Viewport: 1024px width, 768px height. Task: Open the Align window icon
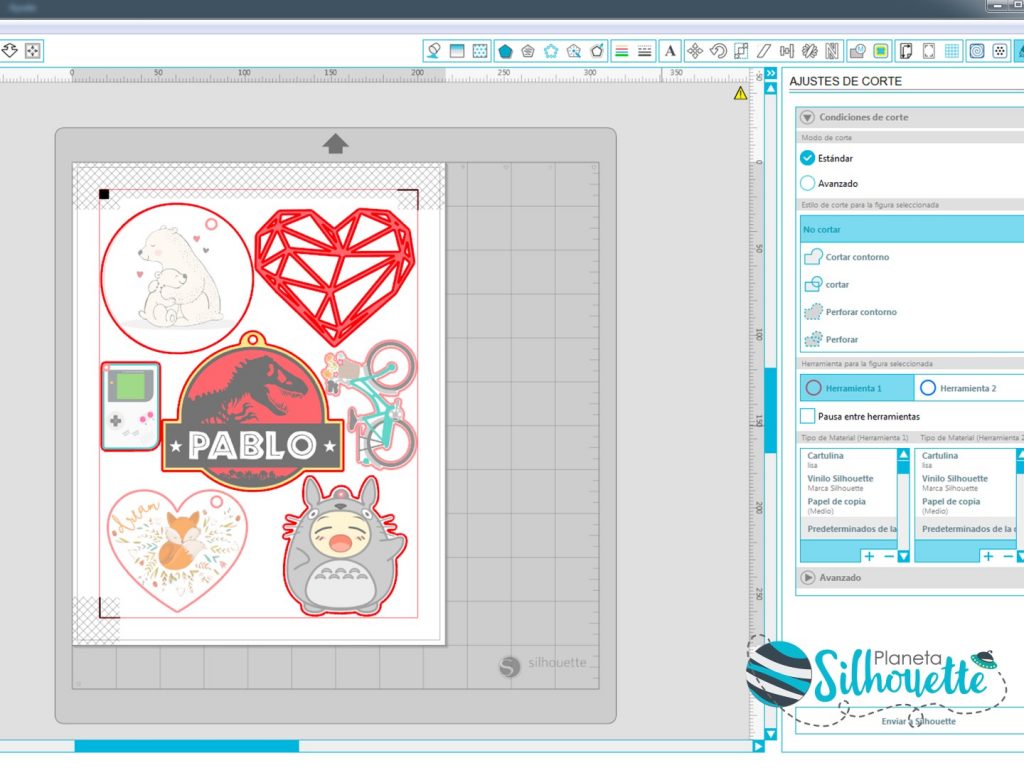[787, 51]
